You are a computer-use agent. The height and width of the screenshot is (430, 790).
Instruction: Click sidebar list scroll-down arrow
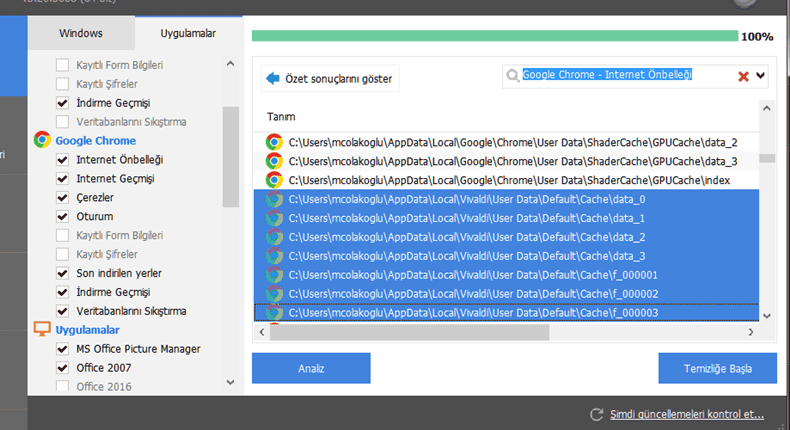[230, 383]
